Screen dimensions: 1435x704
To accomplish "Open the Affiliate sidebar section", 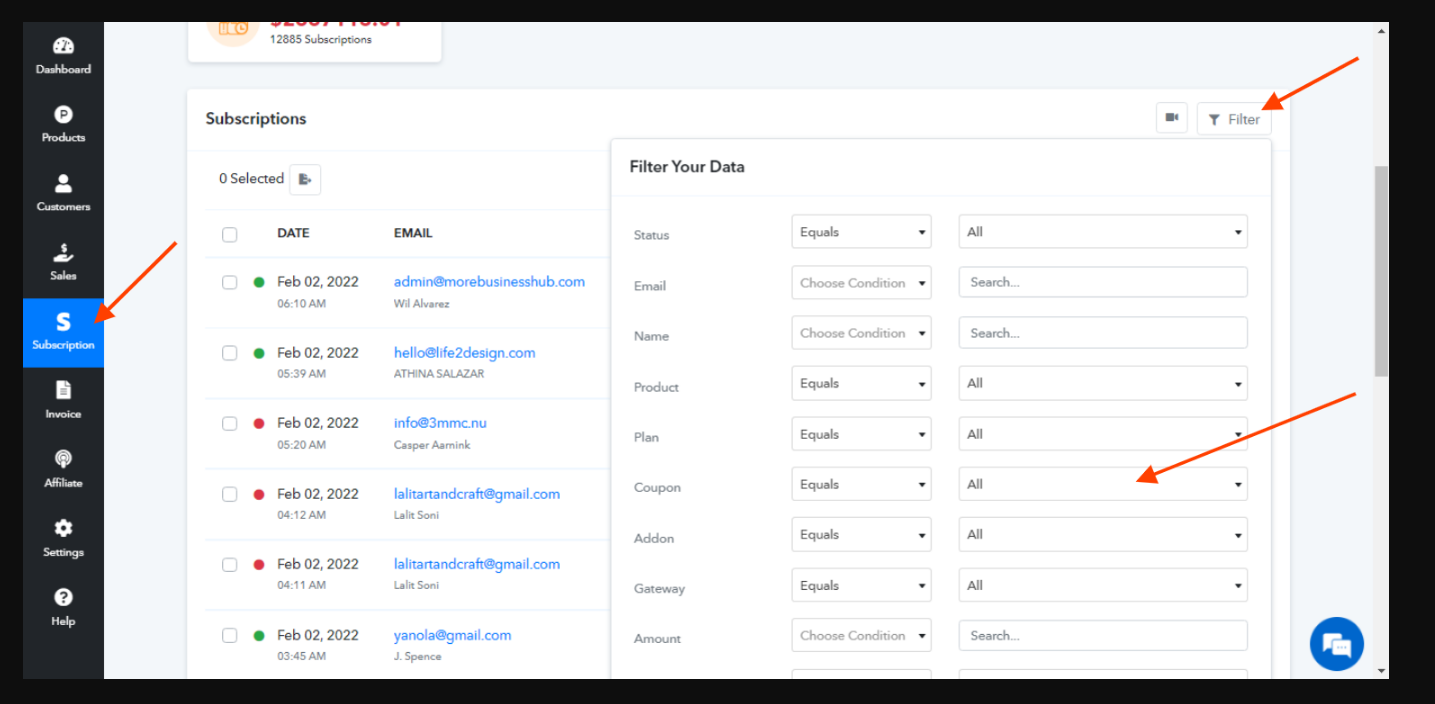I will 63,470.
